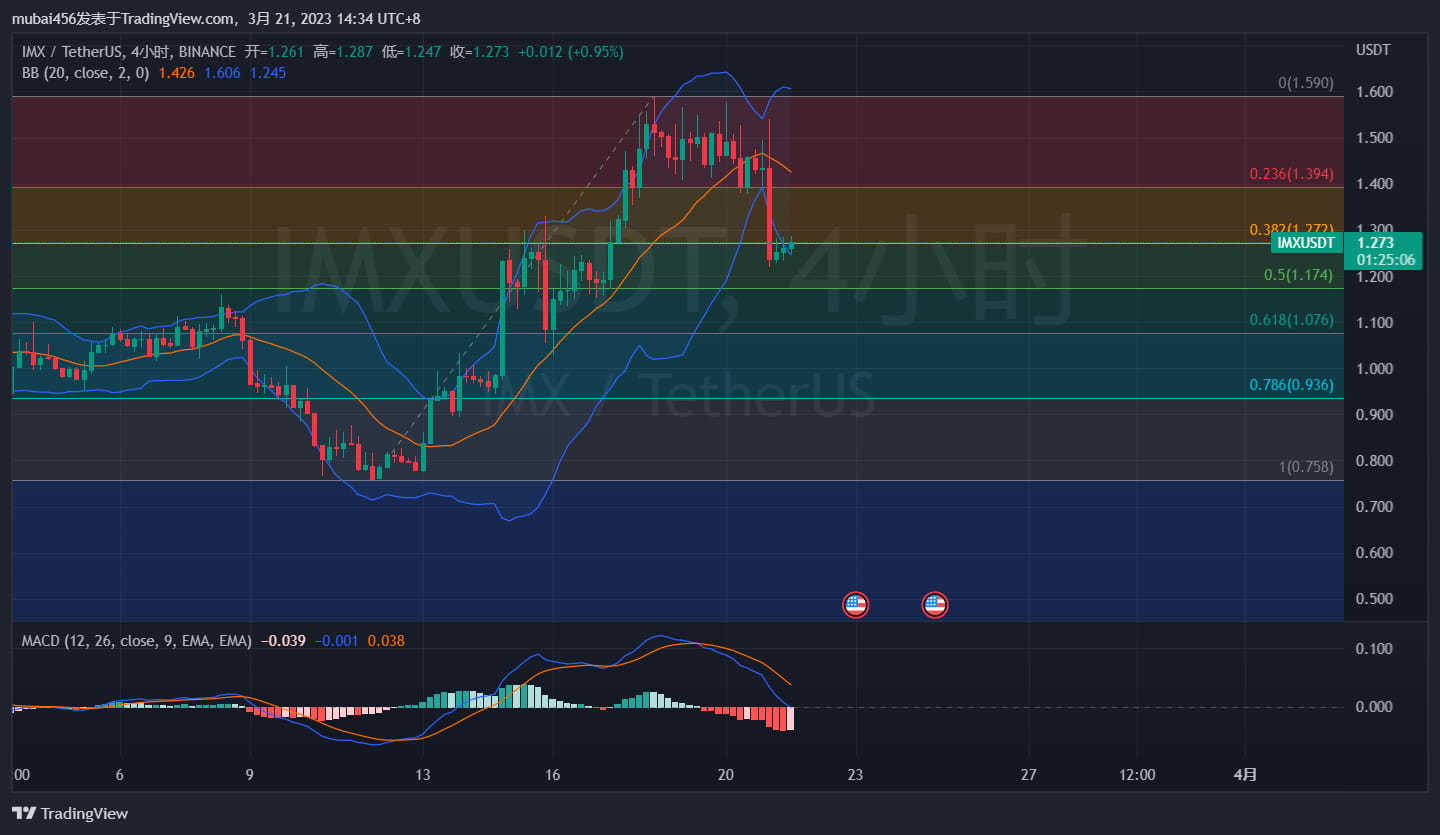Click the mubai456 TradingView attribution link

(x=120, y=17)
